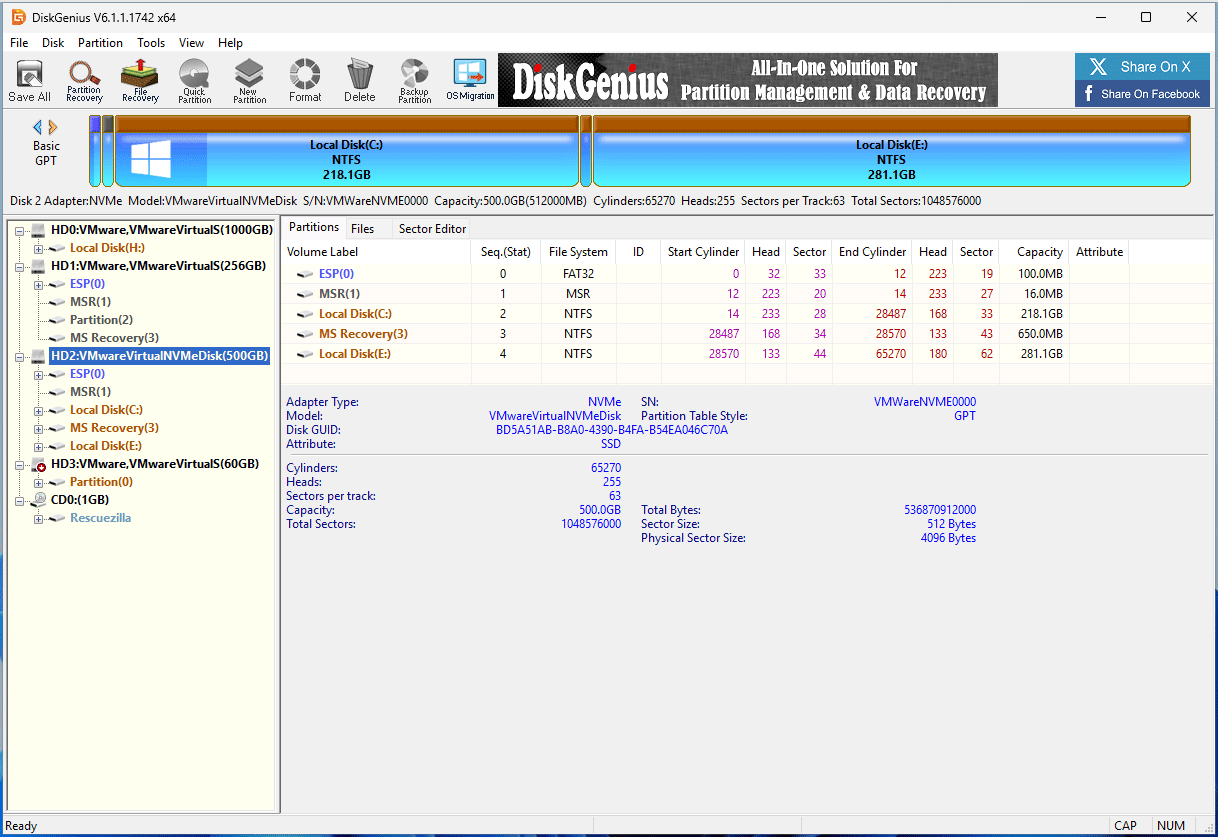Select HD0:VMware,VMwareVirtualS(1000GB) in tree

pos(162,230)
